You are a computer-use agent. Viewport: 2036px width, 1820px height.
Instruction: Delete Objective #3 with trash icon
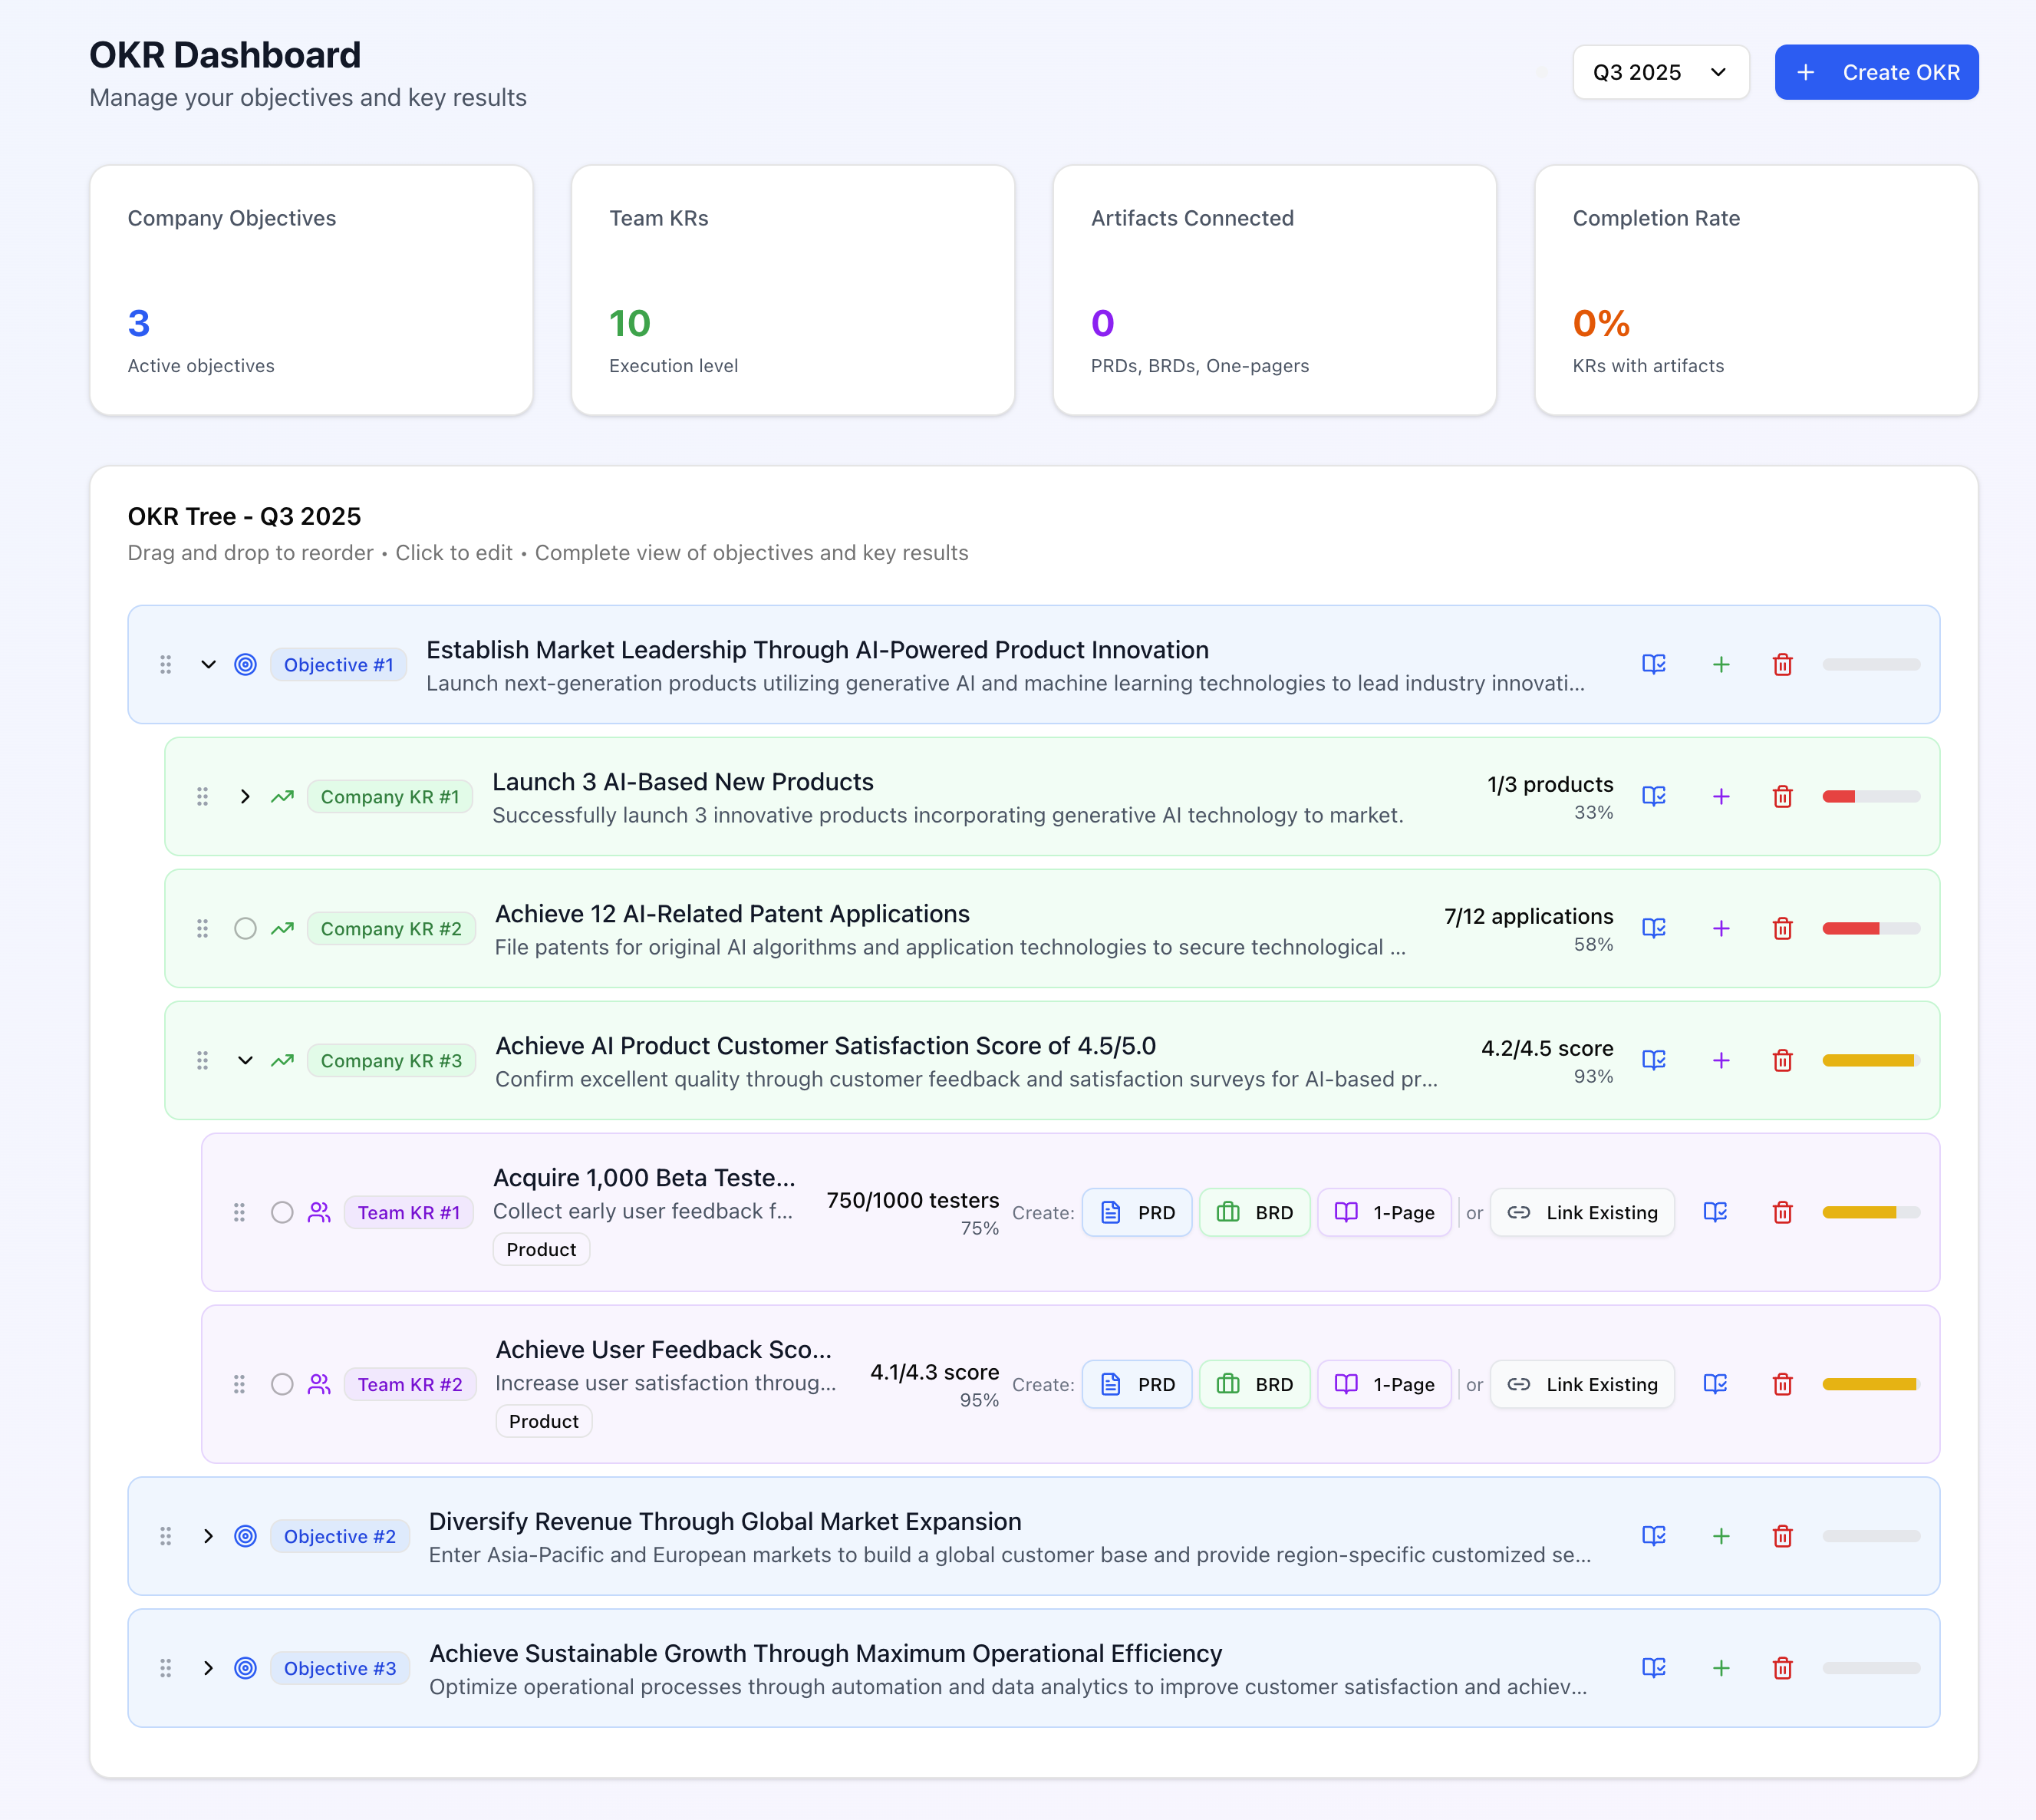pos(1782,1668)
